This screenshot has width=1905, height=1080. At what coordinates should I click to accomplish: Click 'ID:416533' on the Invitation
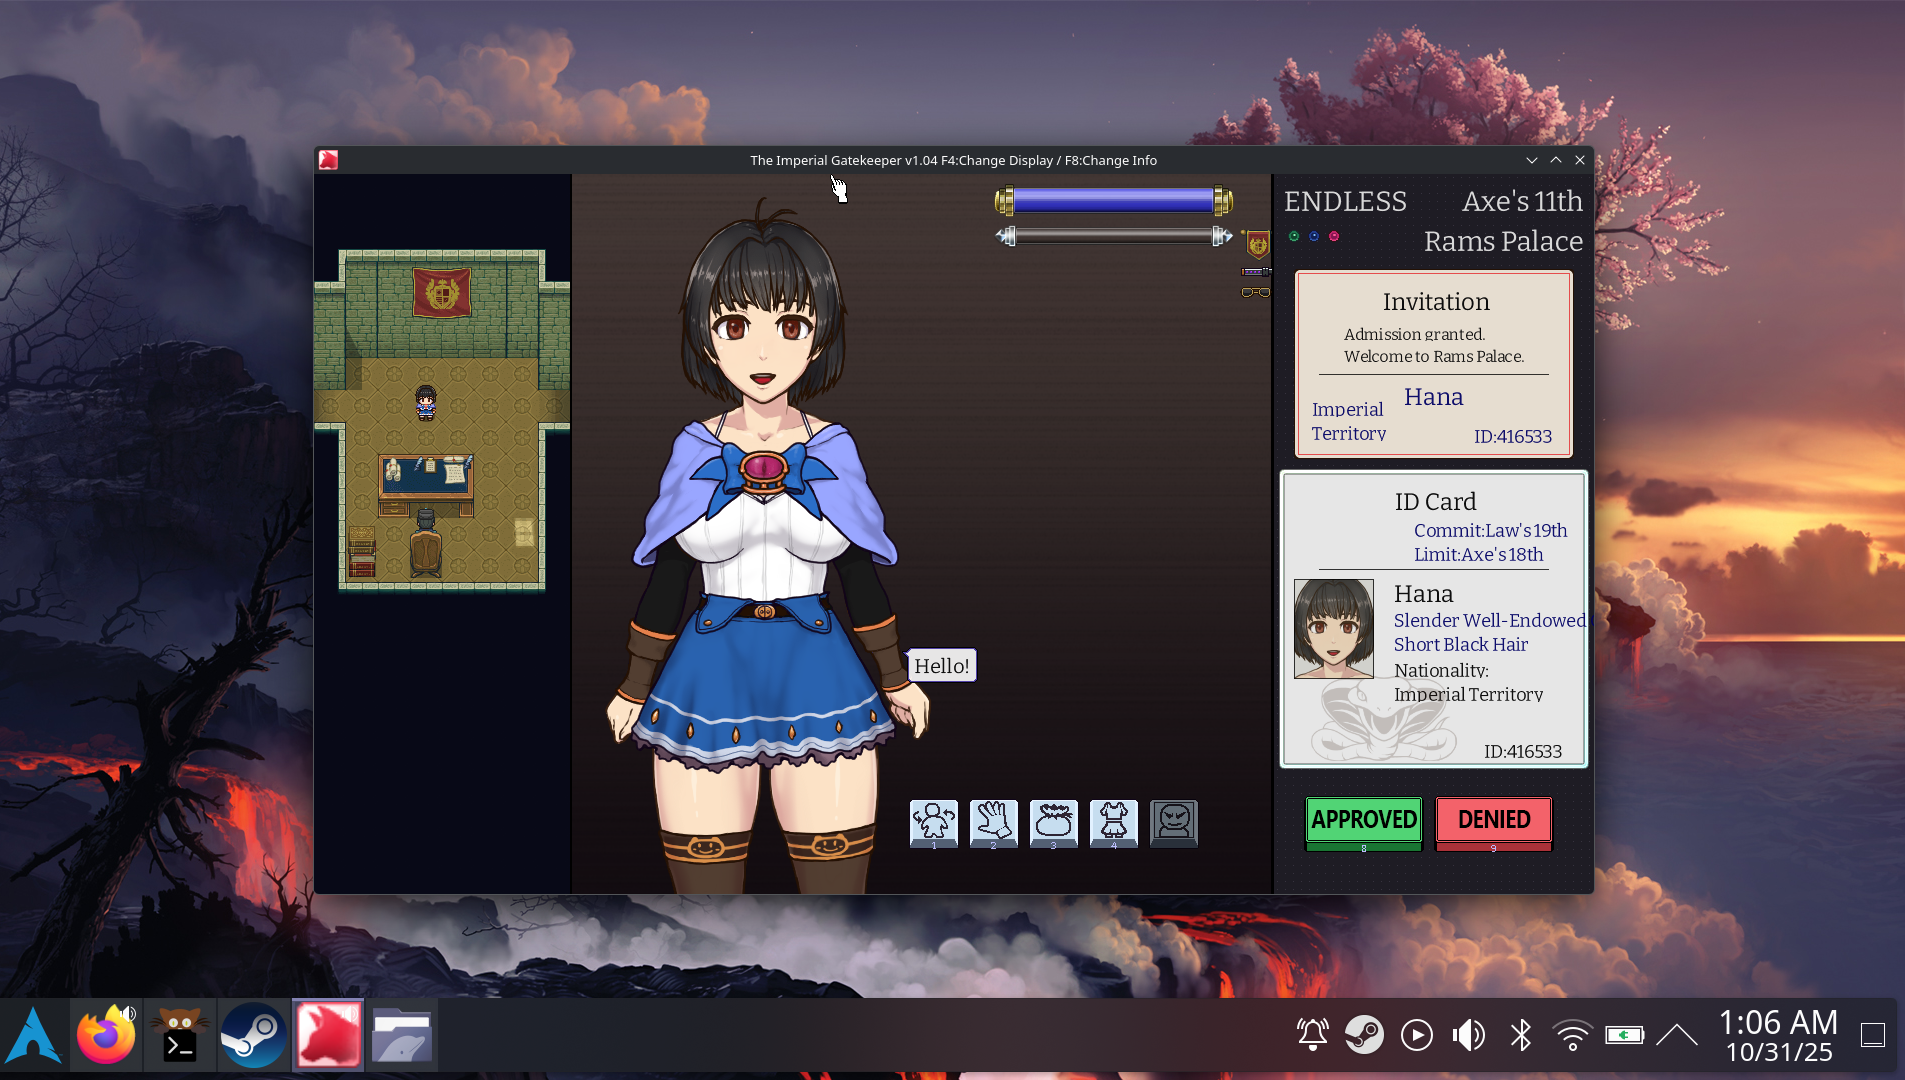pyautogui.click(x=1513, y=437)
